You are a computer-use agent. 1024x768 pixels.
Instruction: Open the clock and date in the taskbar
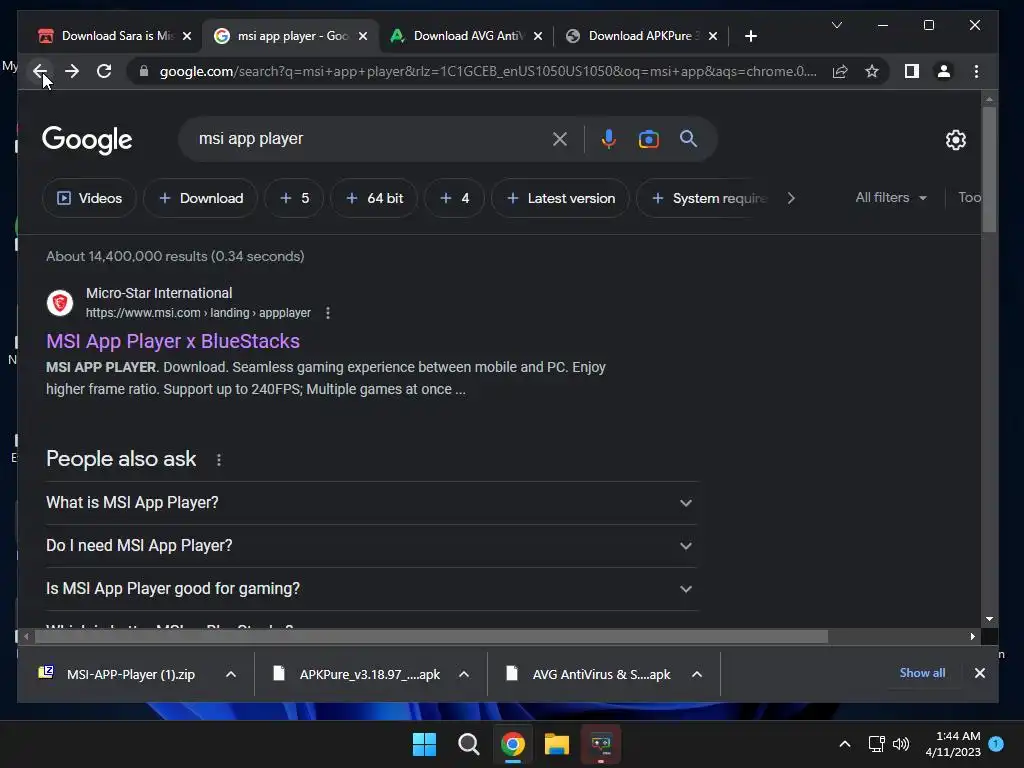coord(953,744)
